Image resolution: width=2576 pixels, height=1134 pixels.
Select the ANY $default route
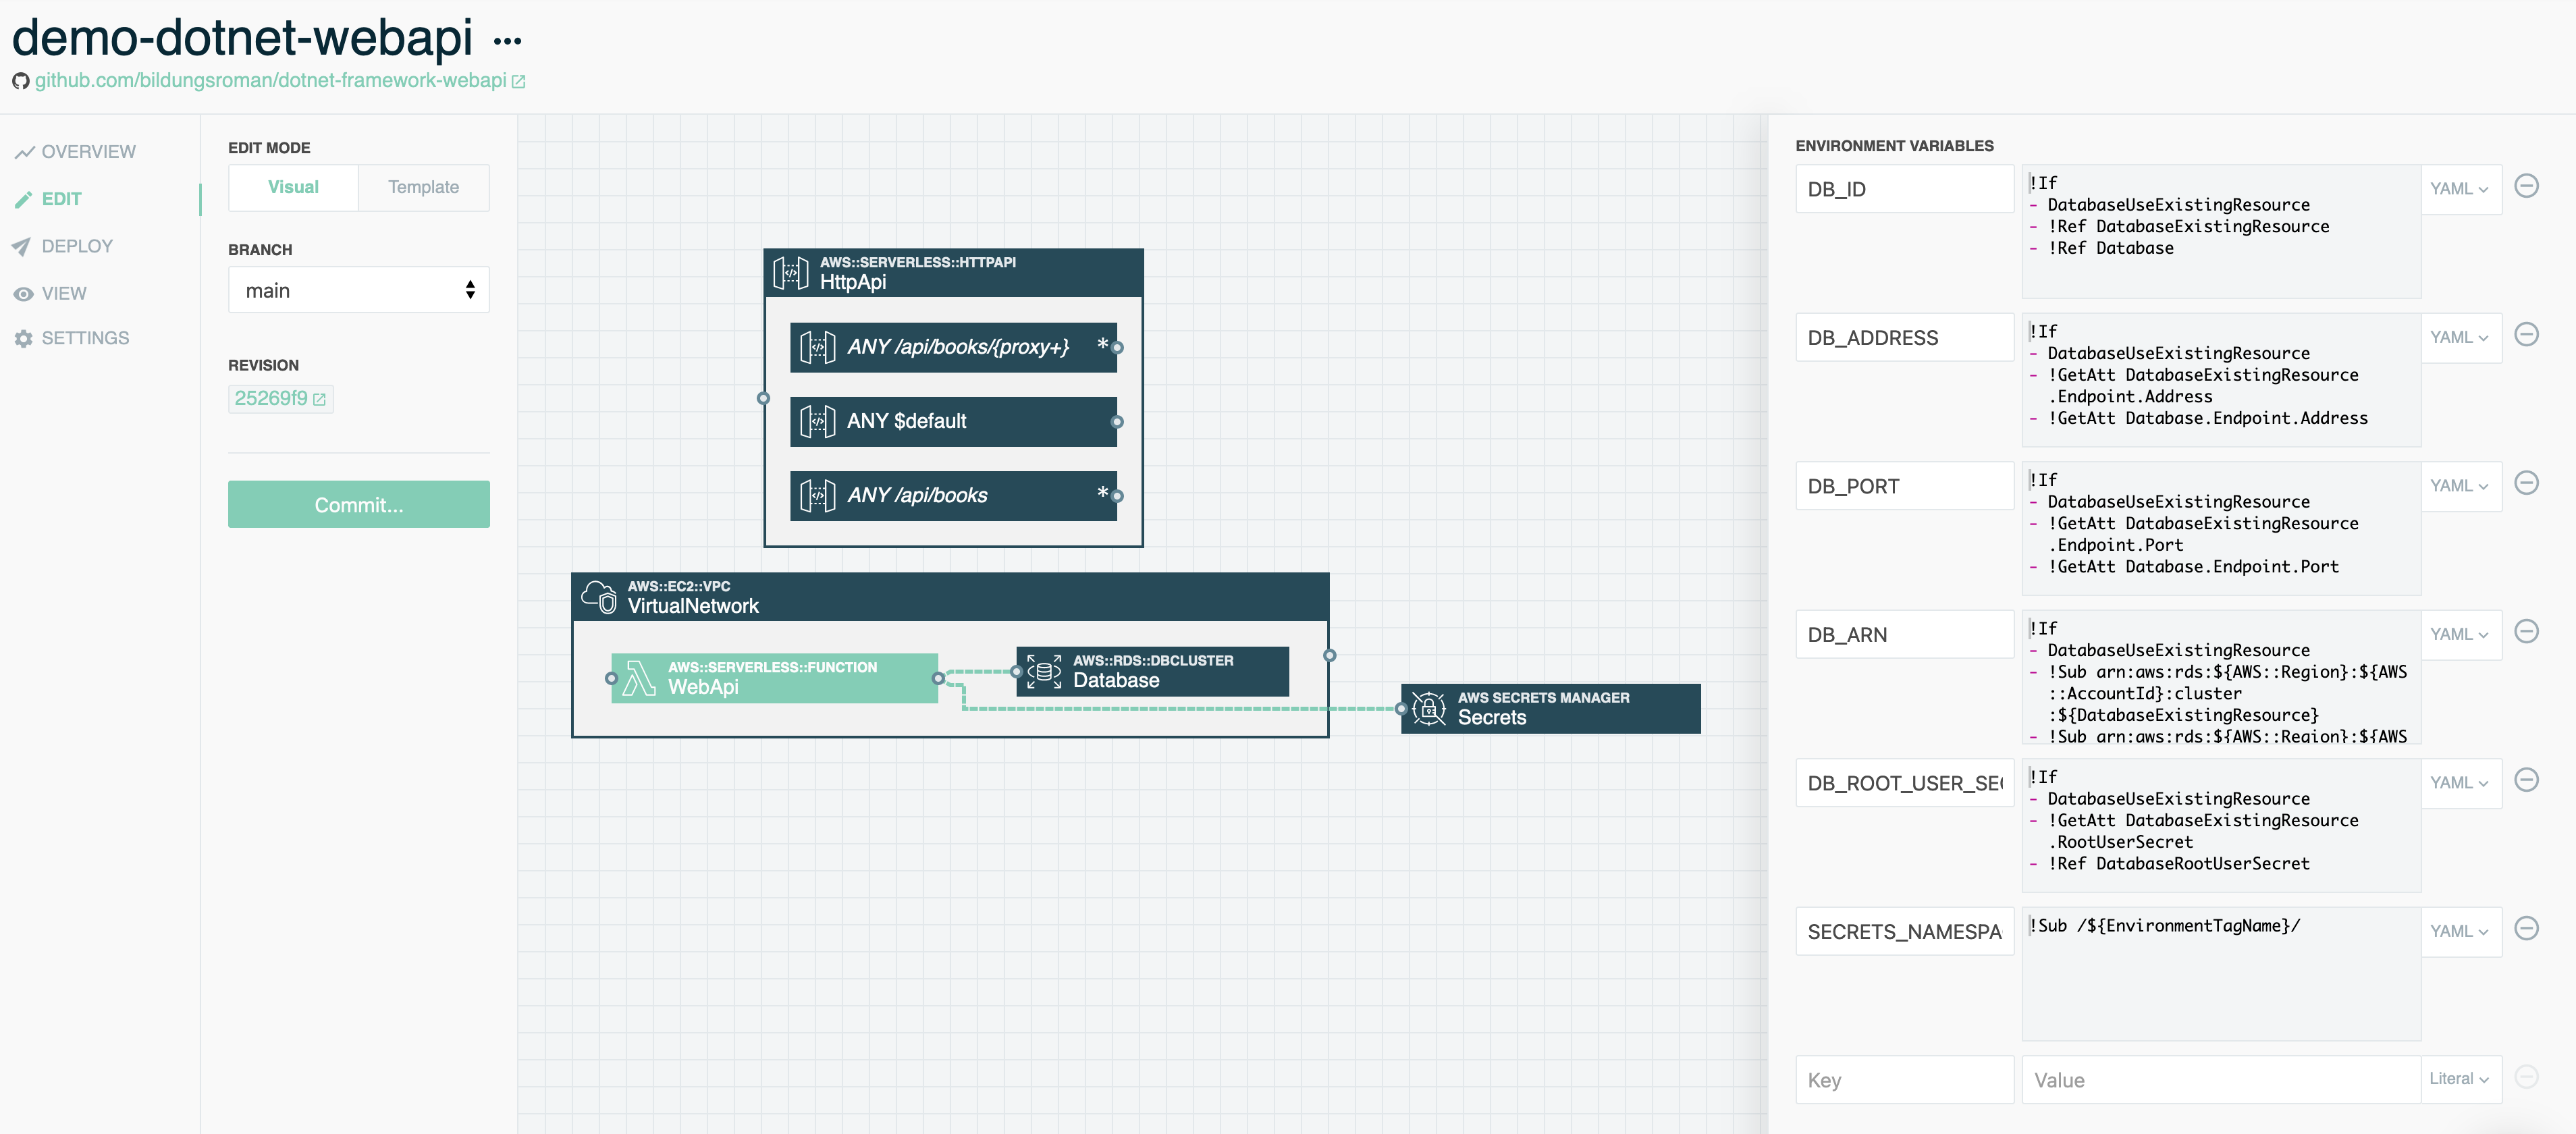953,421
